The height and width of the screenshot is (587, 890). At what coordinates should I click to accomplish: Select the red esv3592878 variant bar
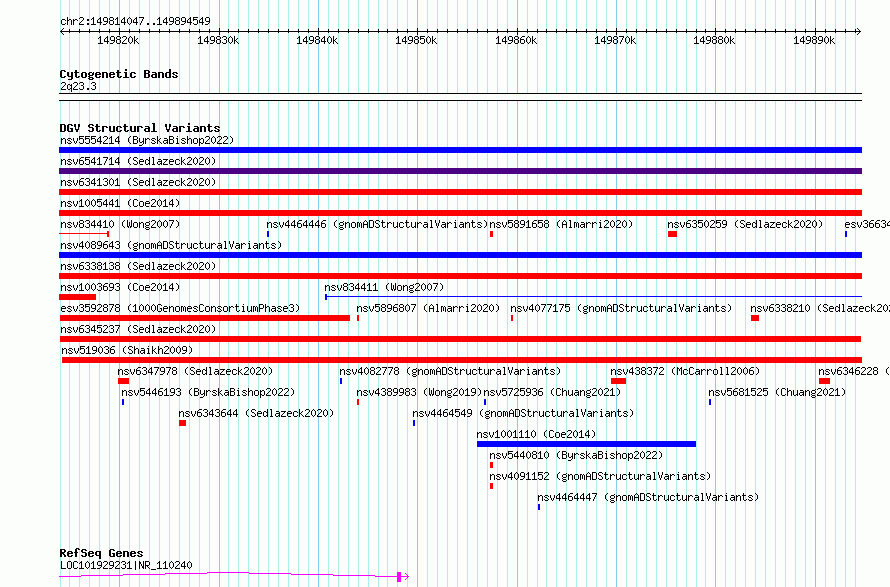click(205, 318)
